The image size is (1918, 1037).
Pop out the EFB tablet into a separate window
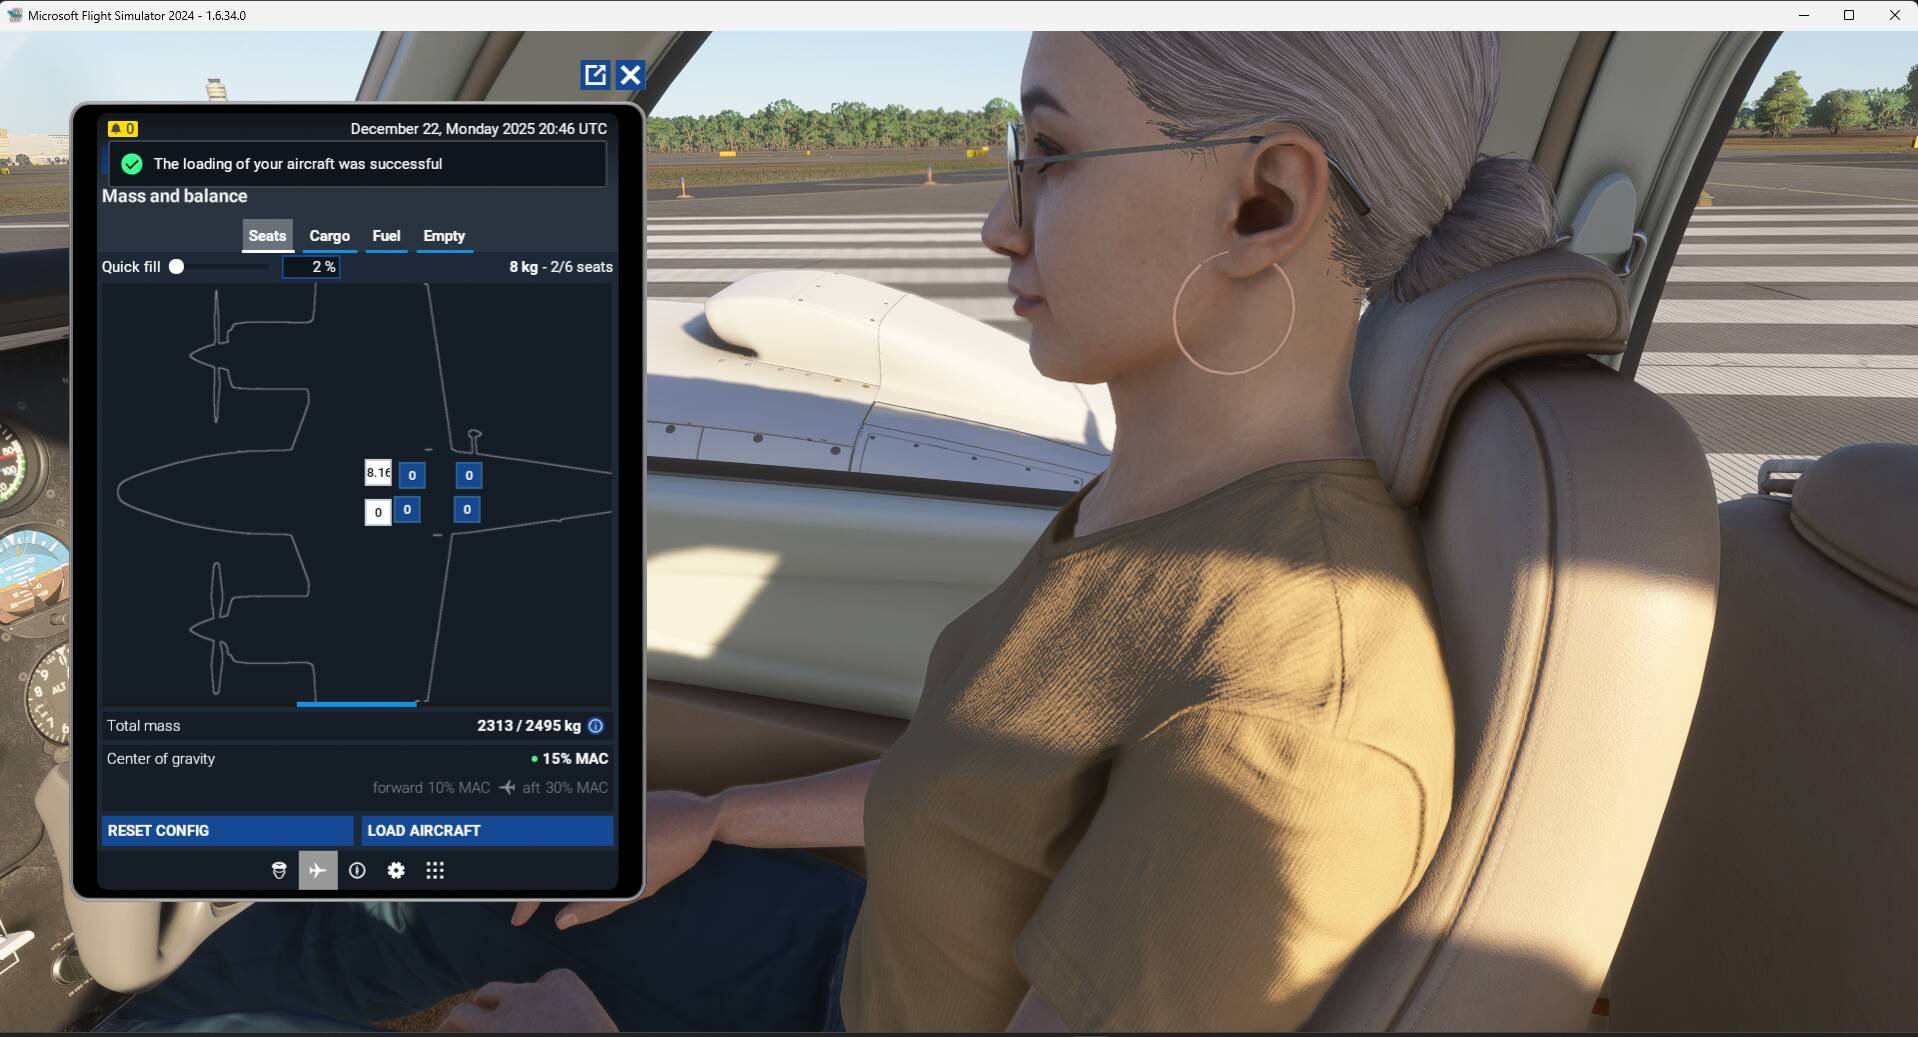[595, 75]
